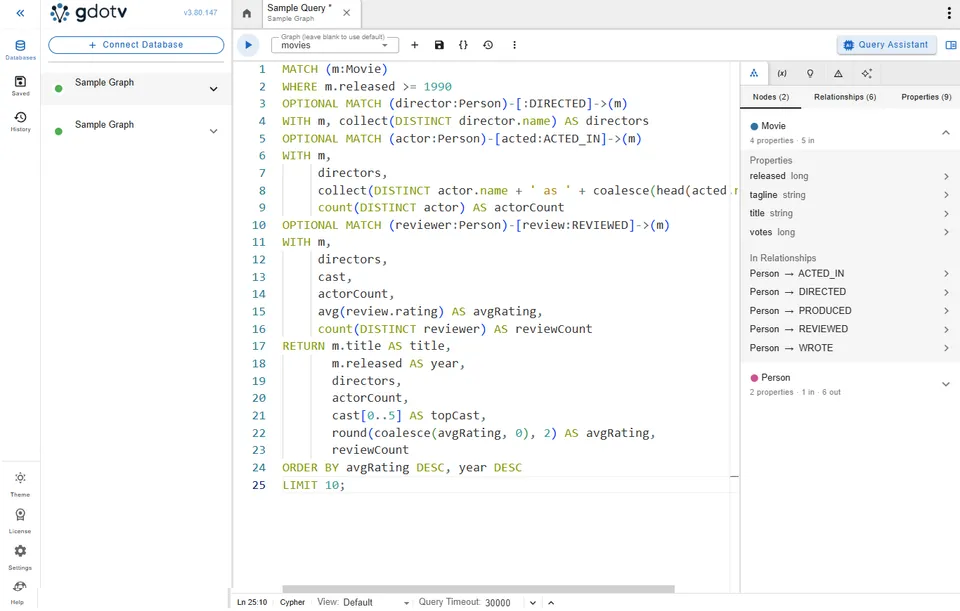The width and height of the screenshot is (960, 611).
Task: Switch to Nodes (2) tab
Action: point(770,97)
